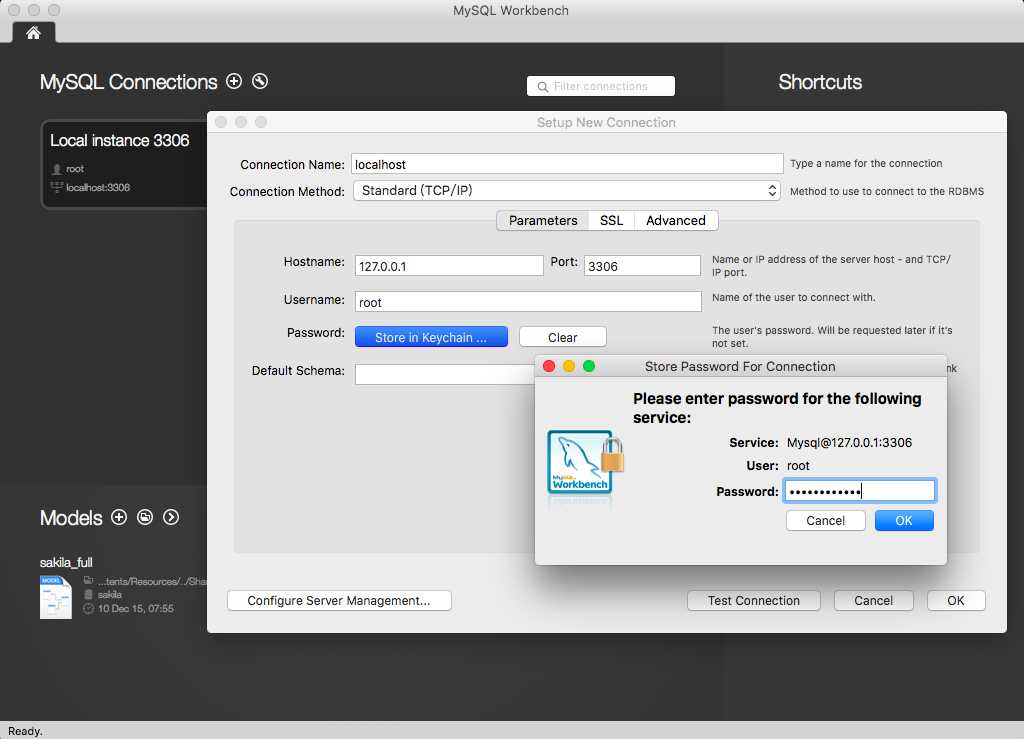Viewport: 1024px width, 739px height.
Task: Click the filter connections search icon
Action: [x=543, y=86]
